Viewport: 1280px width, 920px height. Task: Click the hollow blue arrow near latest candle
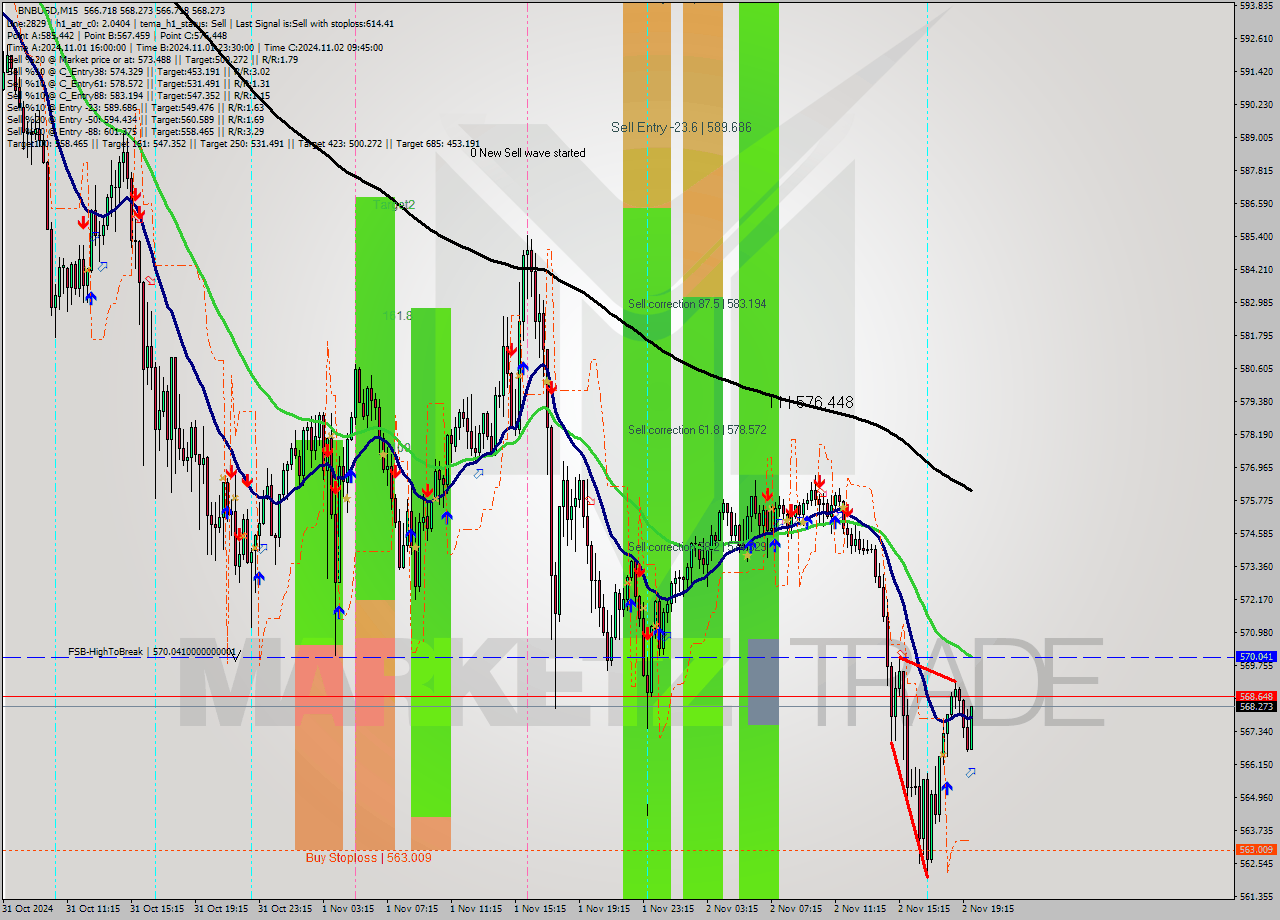pyautogui.click(x=970, y=772)
